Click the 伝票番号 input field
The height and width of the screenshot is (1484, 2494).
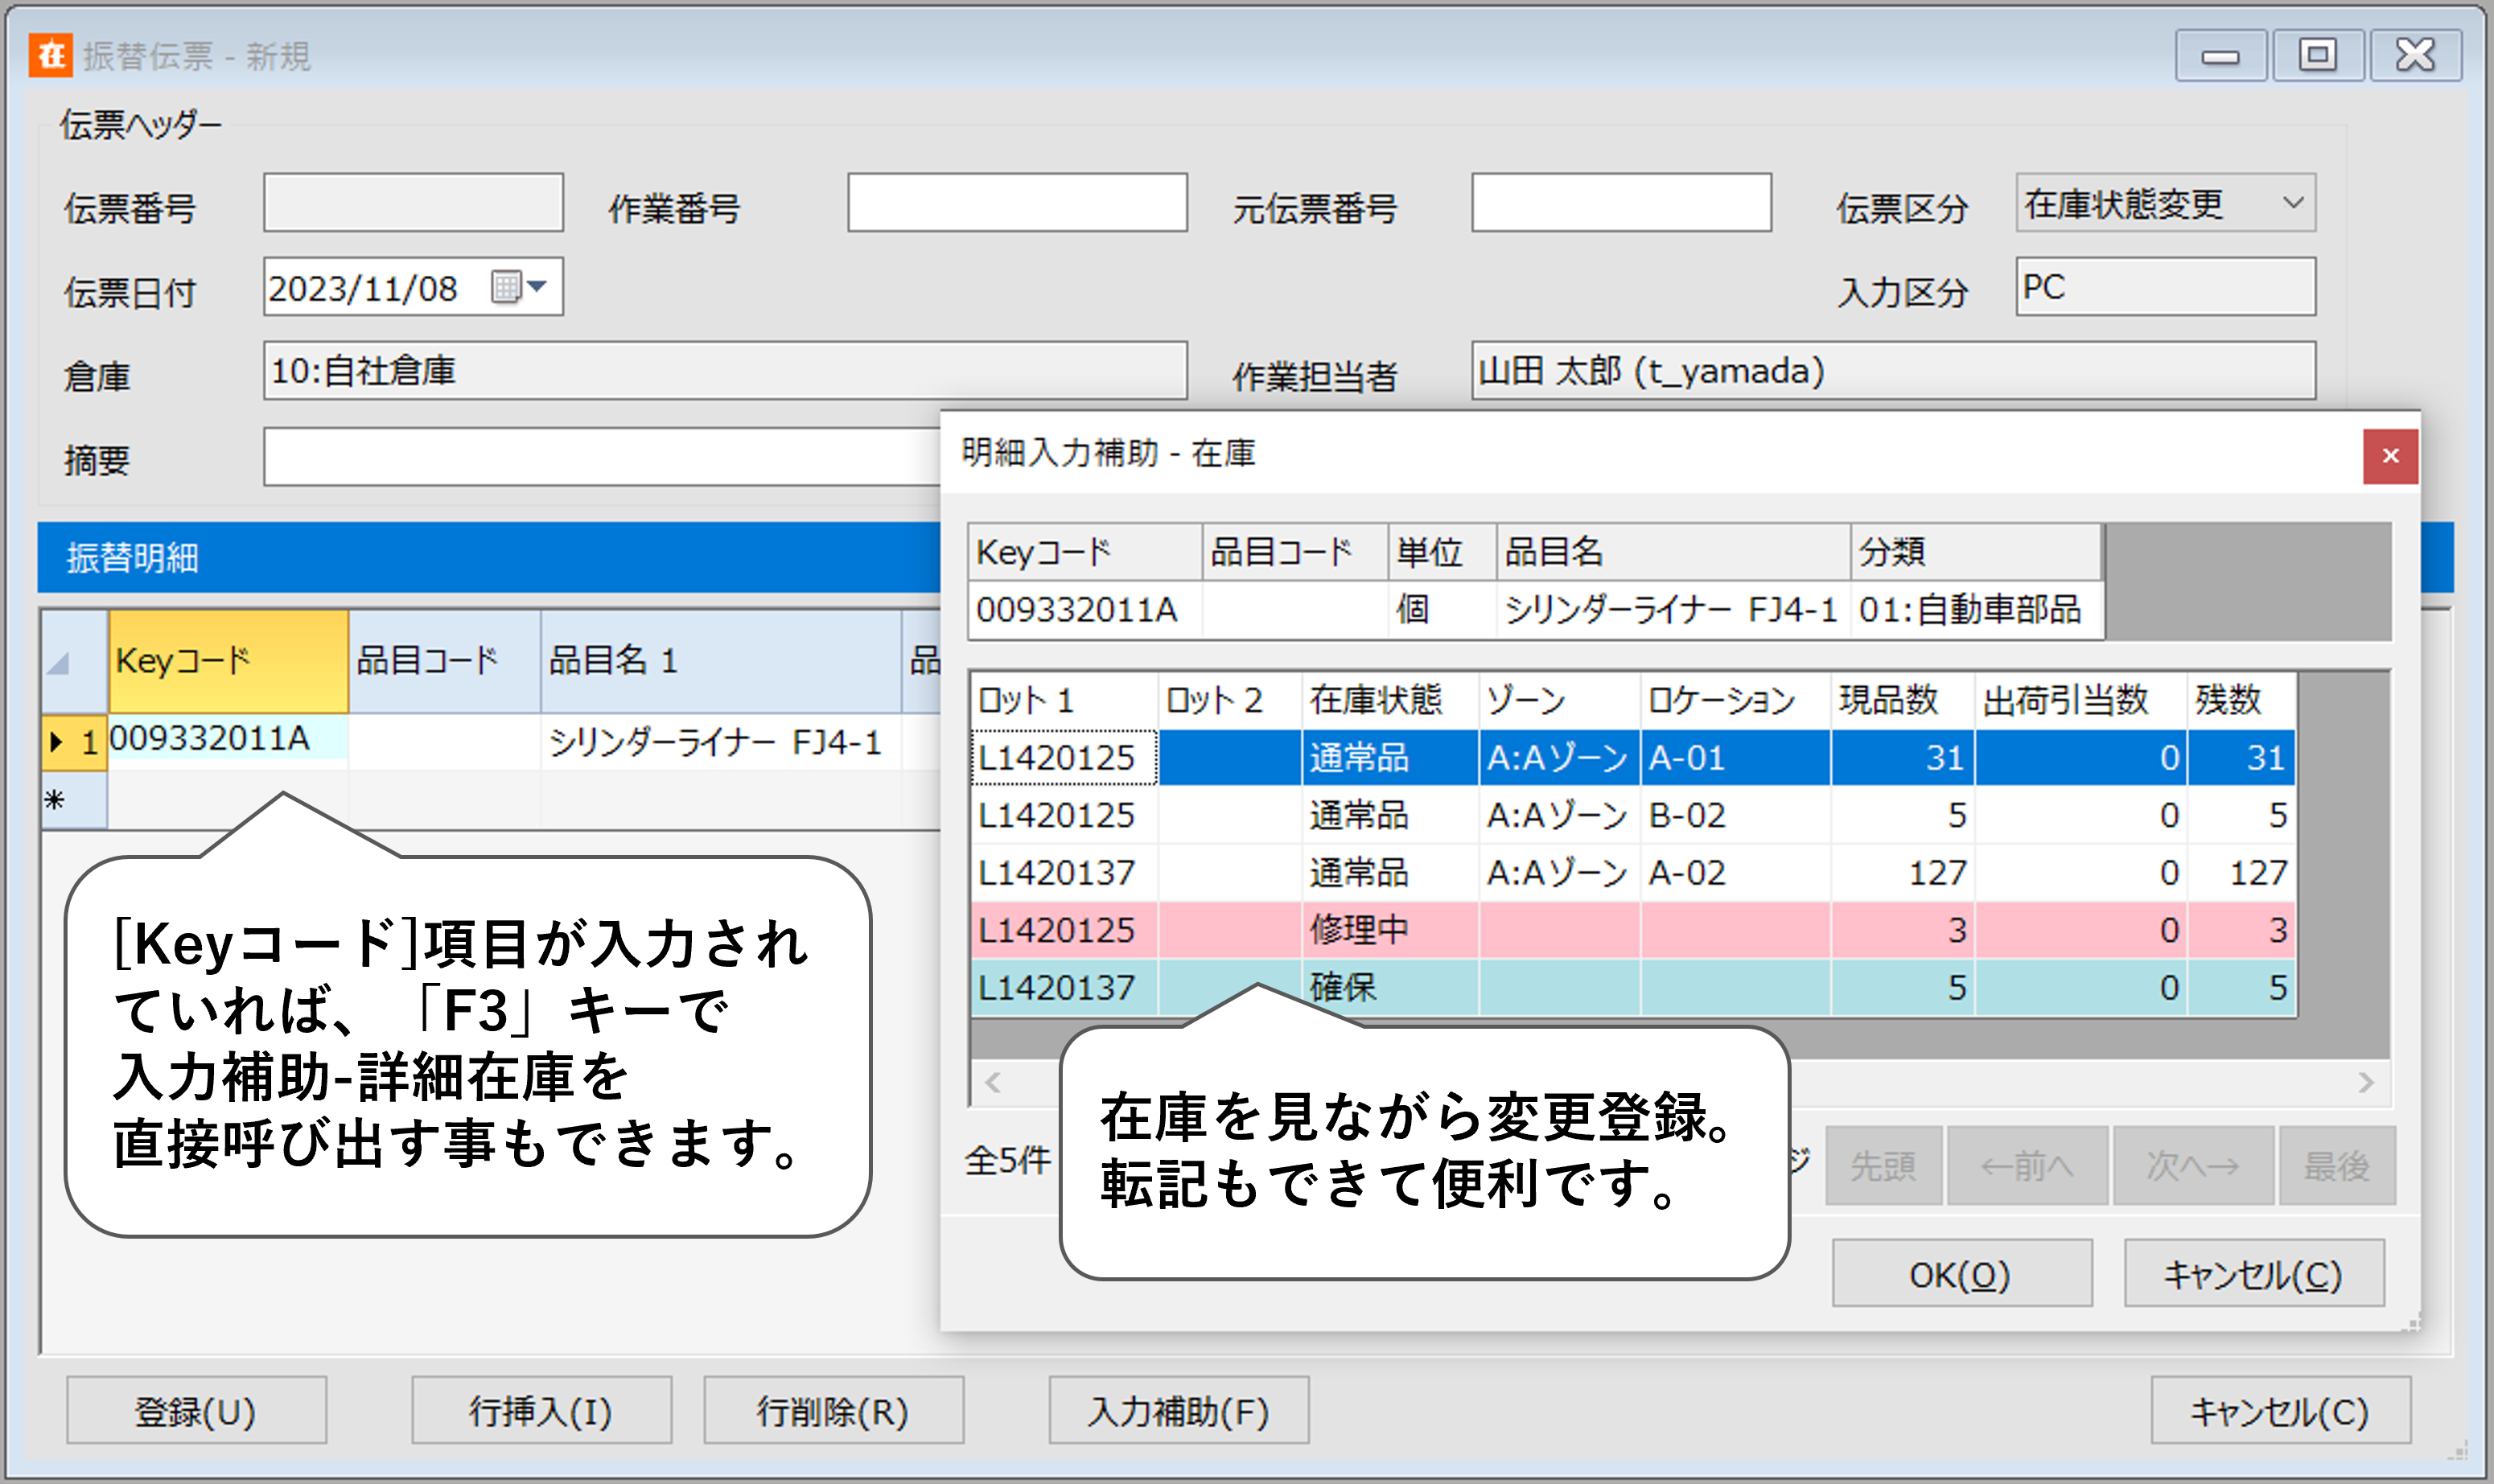pyautogui.click(x=413, y=203)
